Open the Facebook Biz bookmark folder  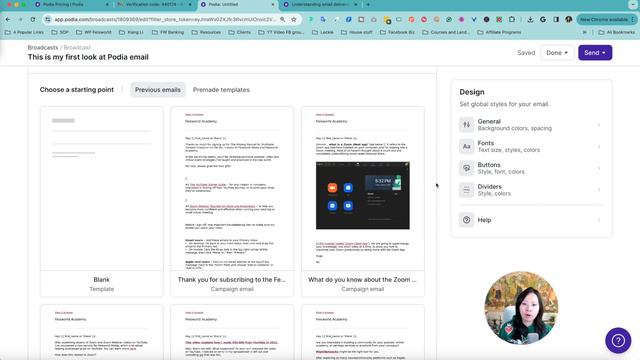tap(397, 32)
